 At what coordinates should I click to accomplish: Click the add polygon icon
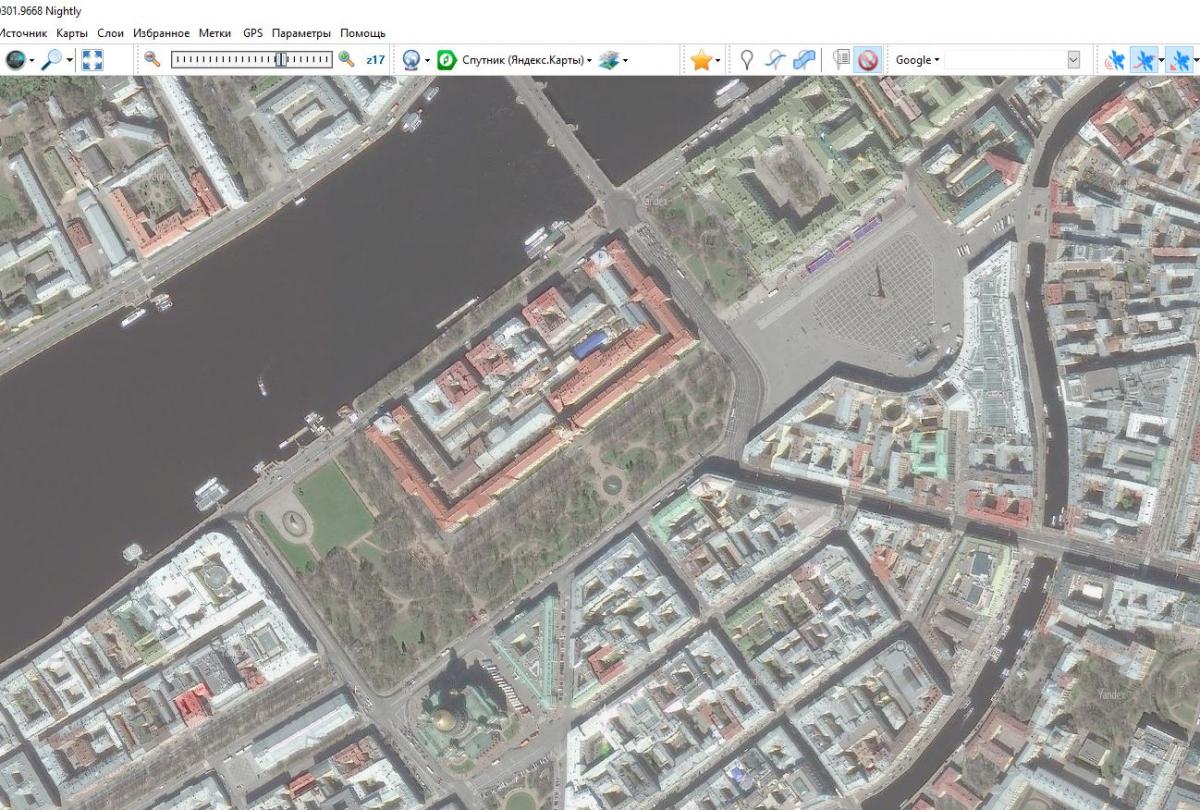pos(804,60)
